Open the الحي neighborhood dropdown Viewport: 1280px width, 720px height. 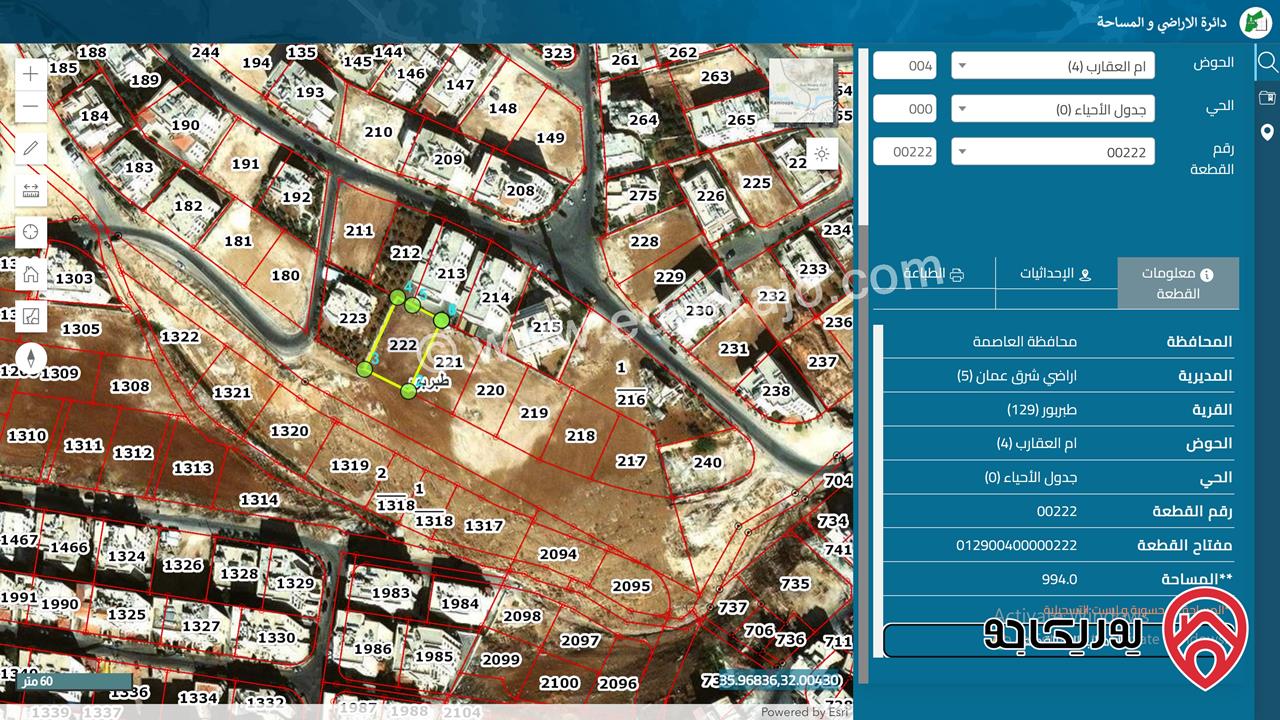pyautogui.click(x=1052, y=109)
